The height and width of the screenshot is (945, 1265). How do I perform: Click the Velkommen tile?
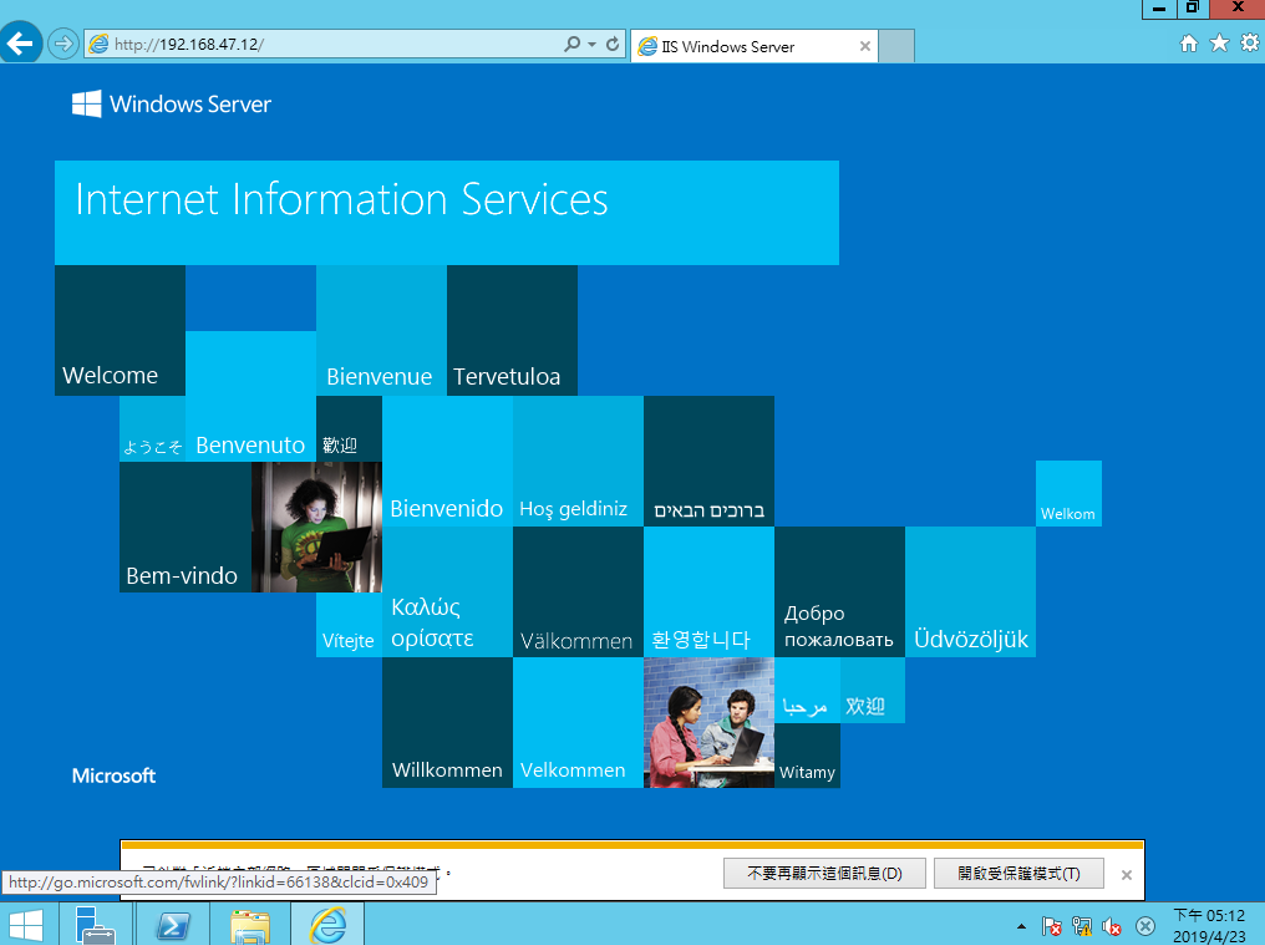pyautogui.click(x=578, y=722)
